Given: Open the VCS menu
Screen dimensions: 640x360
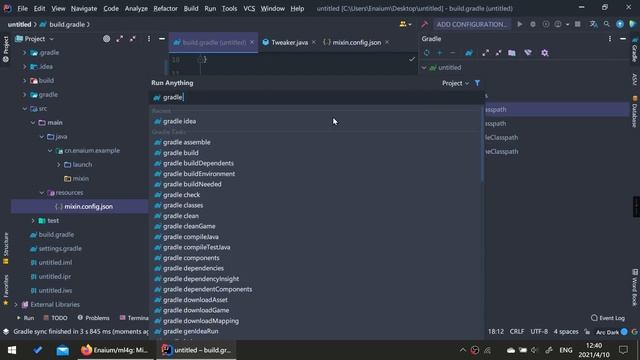Looking at the screenshot, I should point(249,8).
